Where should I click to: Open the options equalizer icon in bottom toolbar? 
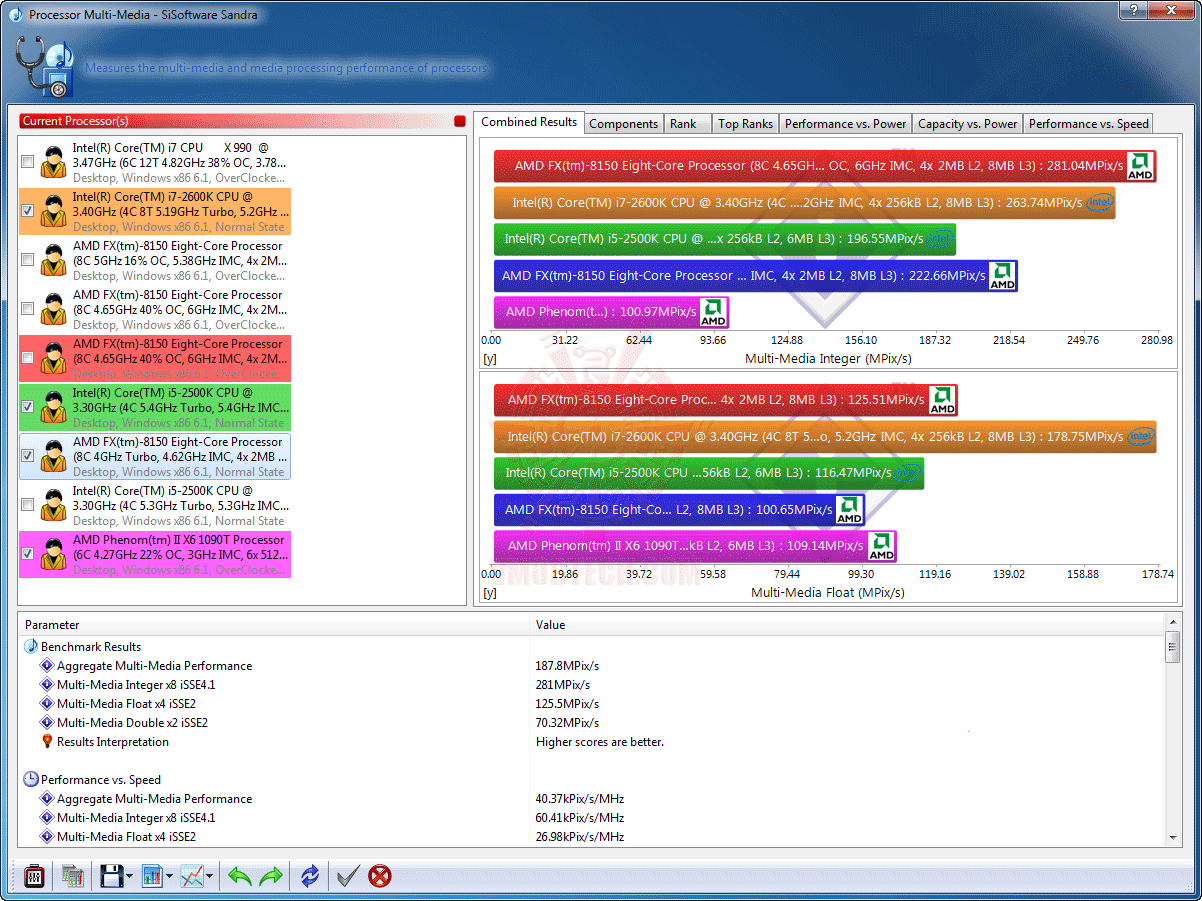(x=34, y=877)
